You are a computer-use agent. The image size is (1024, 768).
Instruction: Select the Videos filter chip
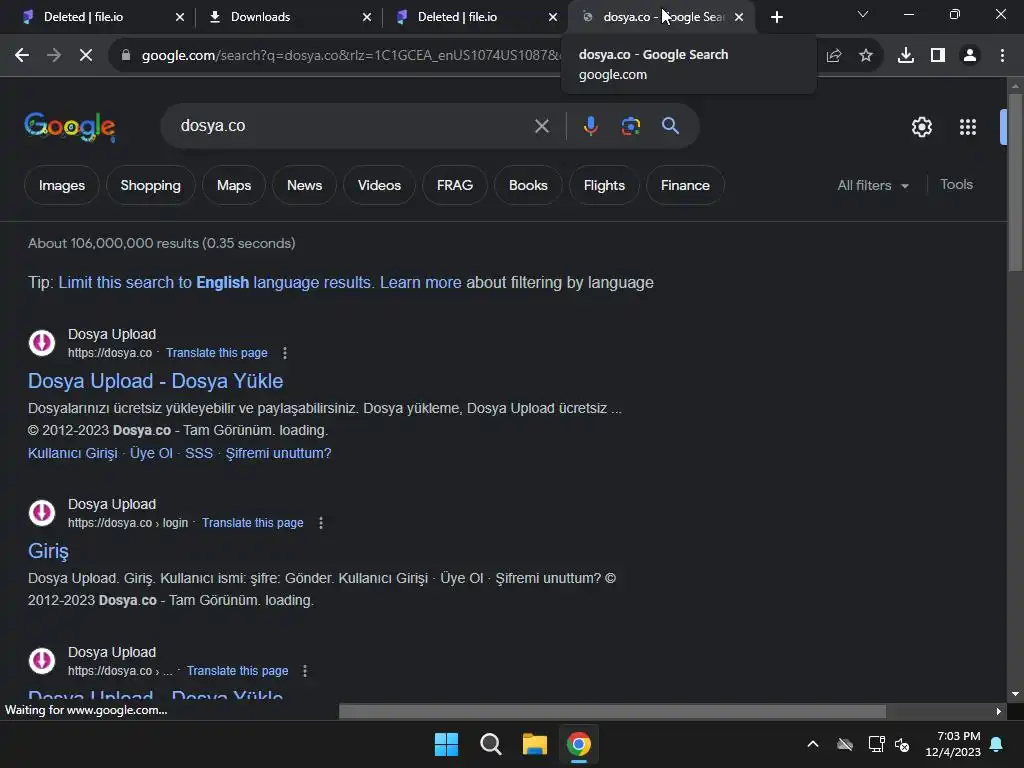point(379,185)
